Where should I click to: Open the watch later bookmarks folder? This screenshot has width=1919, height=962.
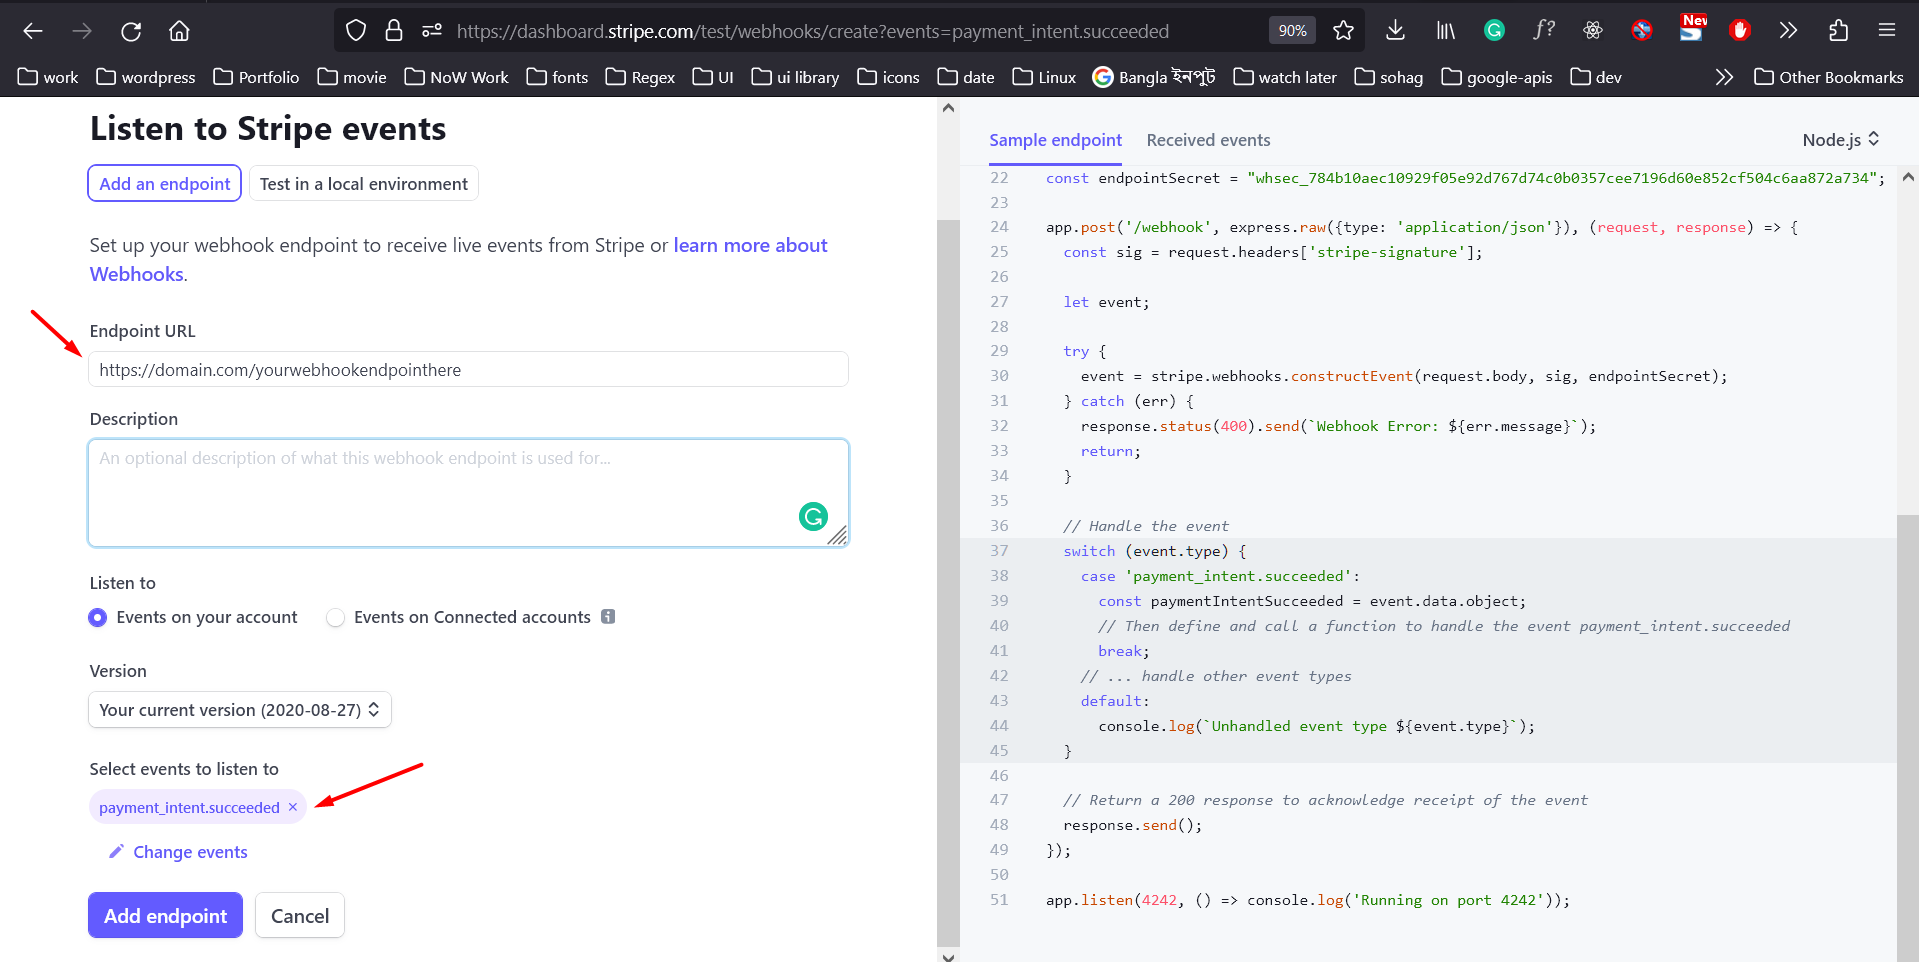[1285, 77]
